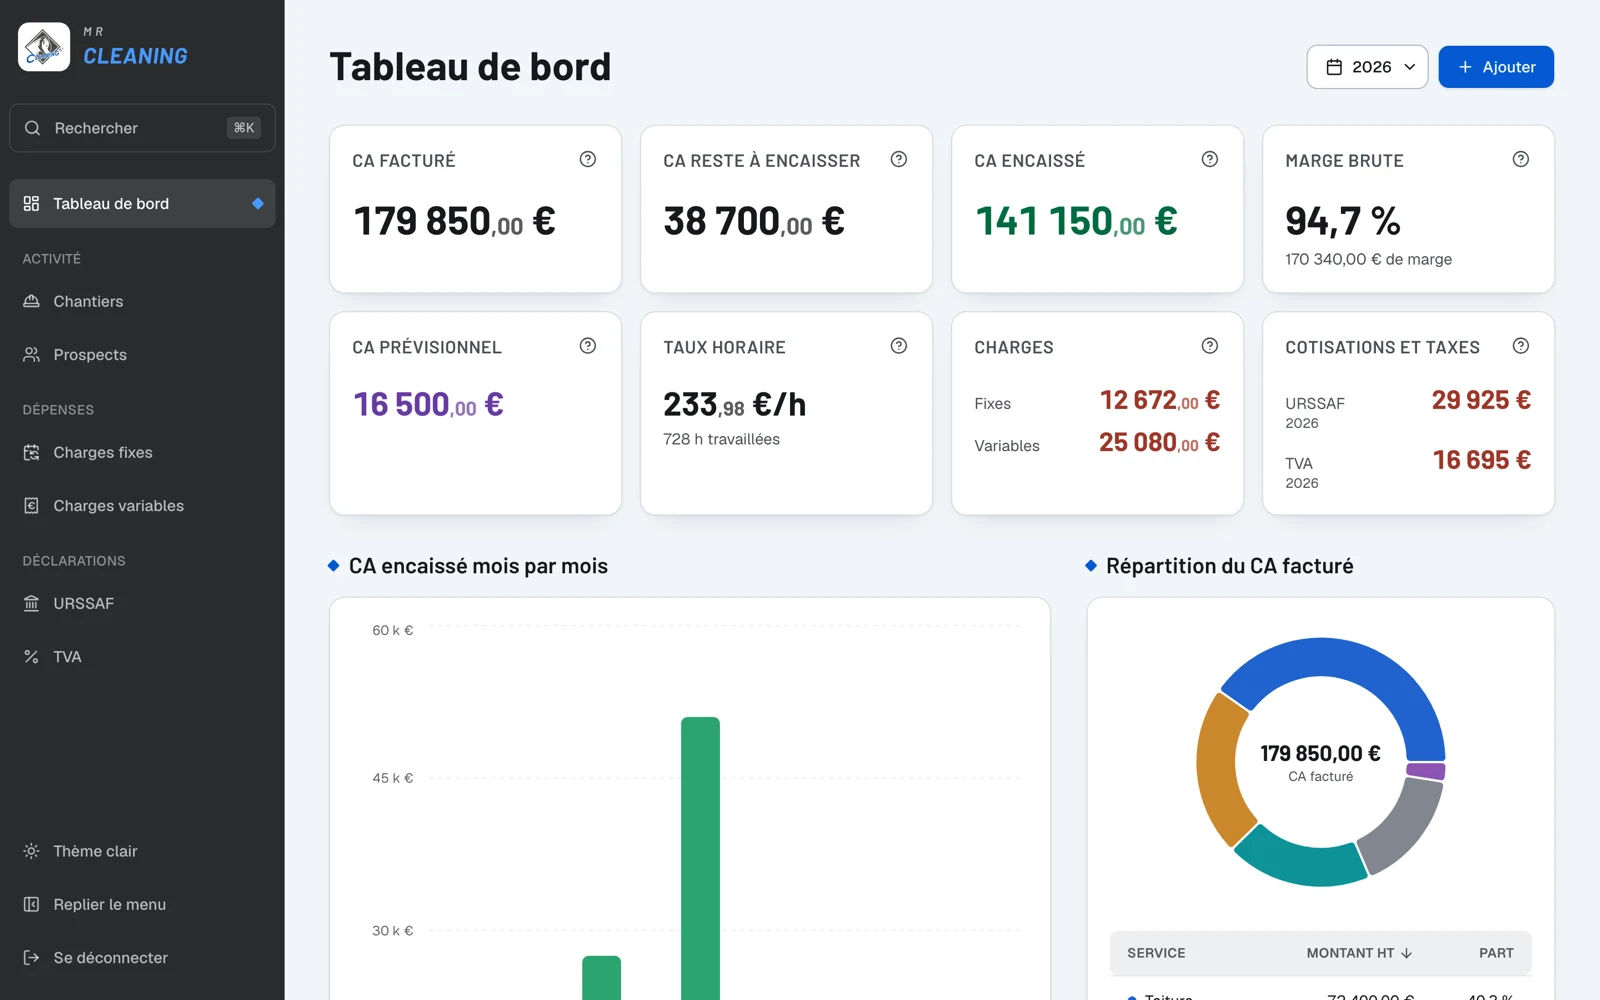Open help icon on Cotisations et Taxes card
Image resolution: width=1600 pixels, height=1000 pixels.
click(x=1521, y=346)
